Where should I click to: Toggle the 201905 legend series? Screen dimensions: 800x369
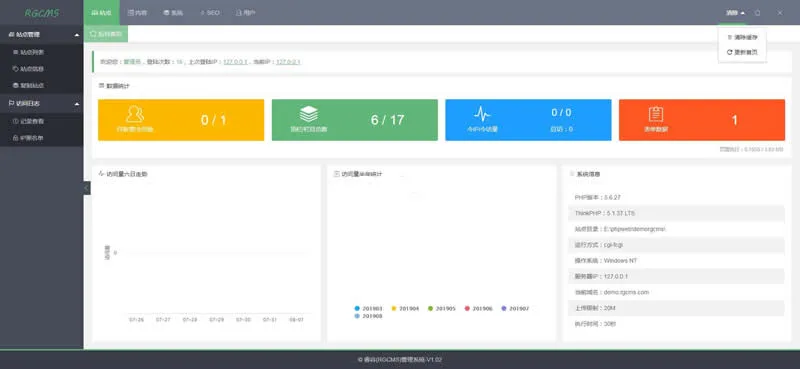[442, 309]
